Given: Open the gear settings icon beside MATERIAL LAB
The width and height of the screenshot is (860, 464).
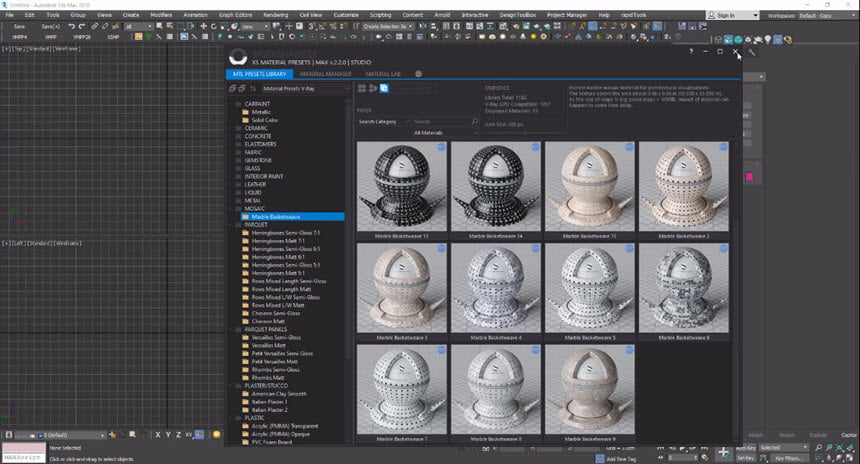Looking at the screenshot, I should point(418,74).
